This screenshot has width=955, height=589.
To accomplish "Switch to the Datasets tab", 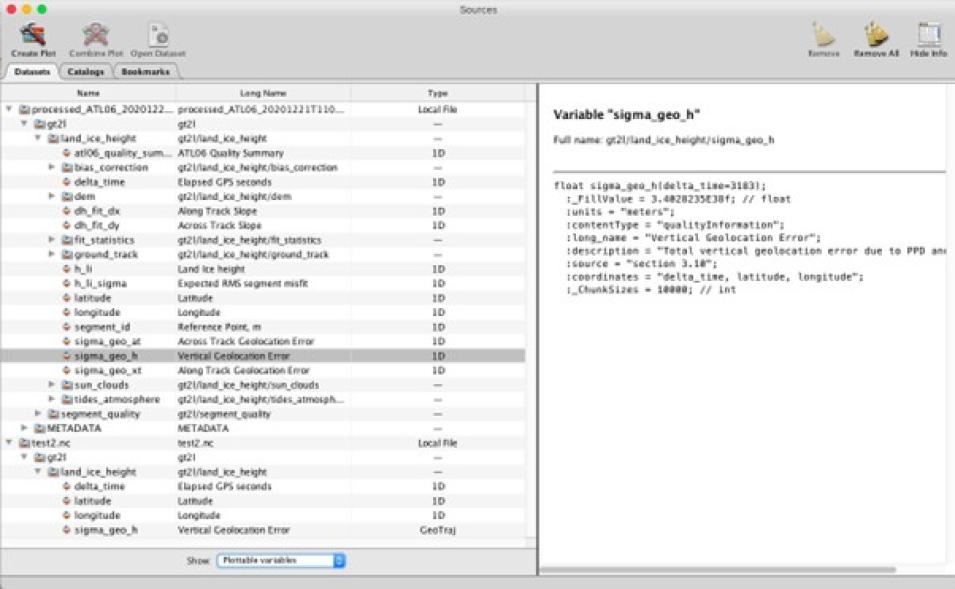I will click(x=32, y=72).
